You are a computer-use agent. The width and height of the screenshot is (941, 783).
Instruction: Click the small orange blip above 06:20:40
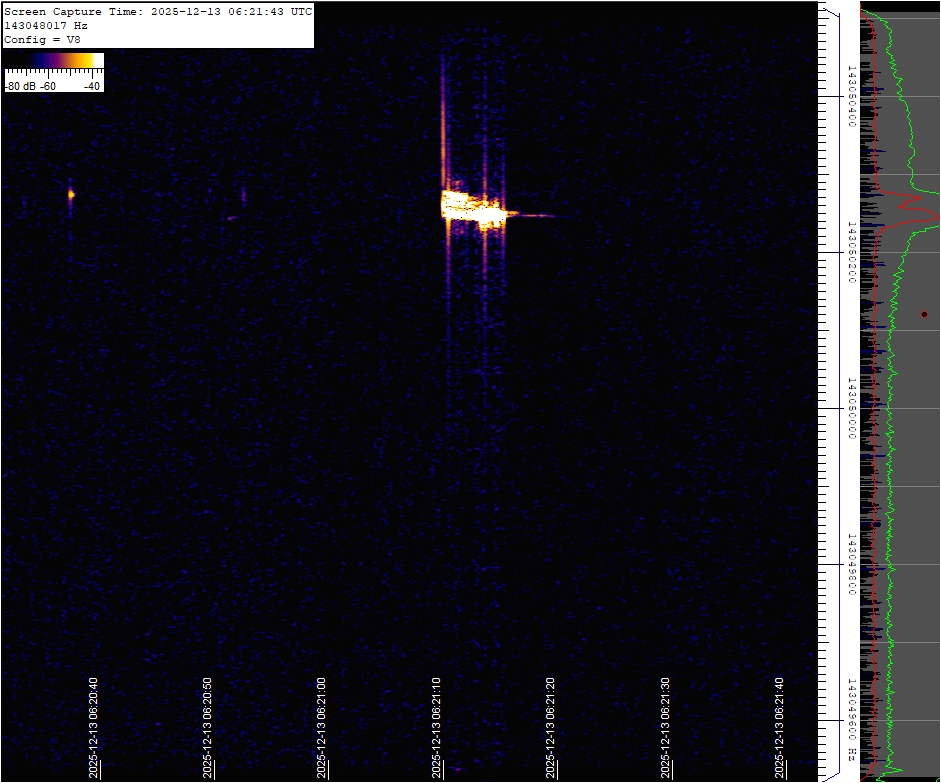click(71, 194)
